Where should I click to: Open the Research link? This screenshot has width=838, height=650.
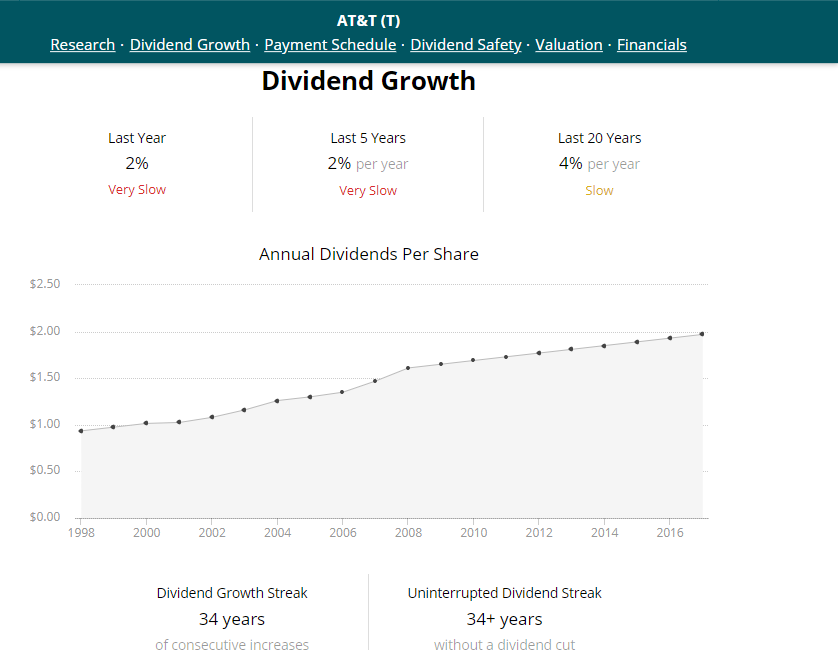[x=83, y=45]
